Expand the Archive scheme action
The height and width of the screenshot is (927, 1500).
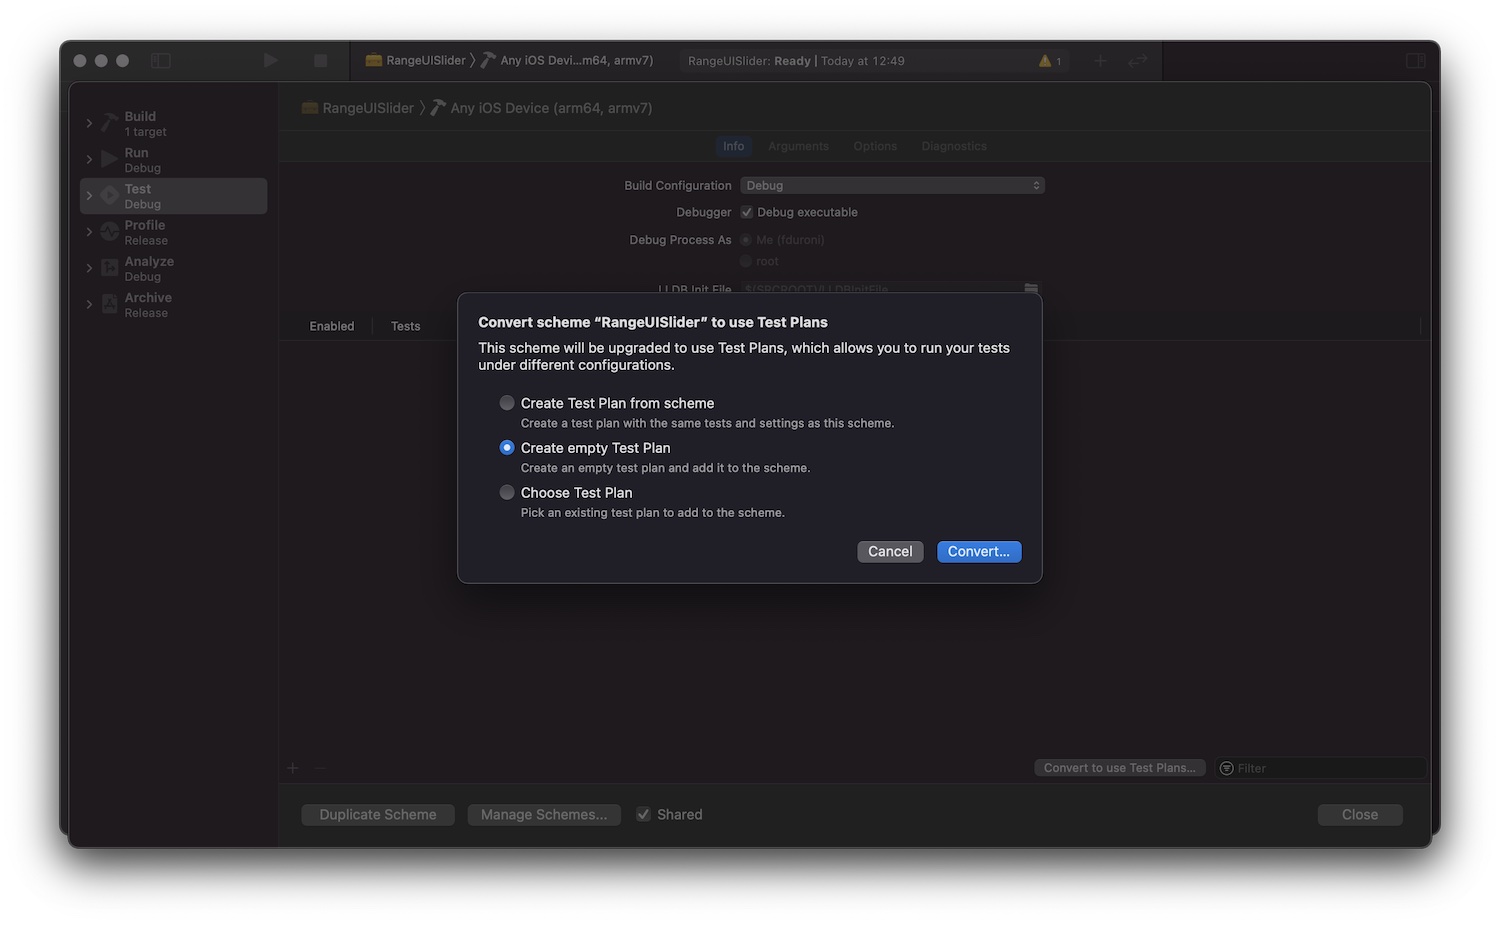[89, 304]
